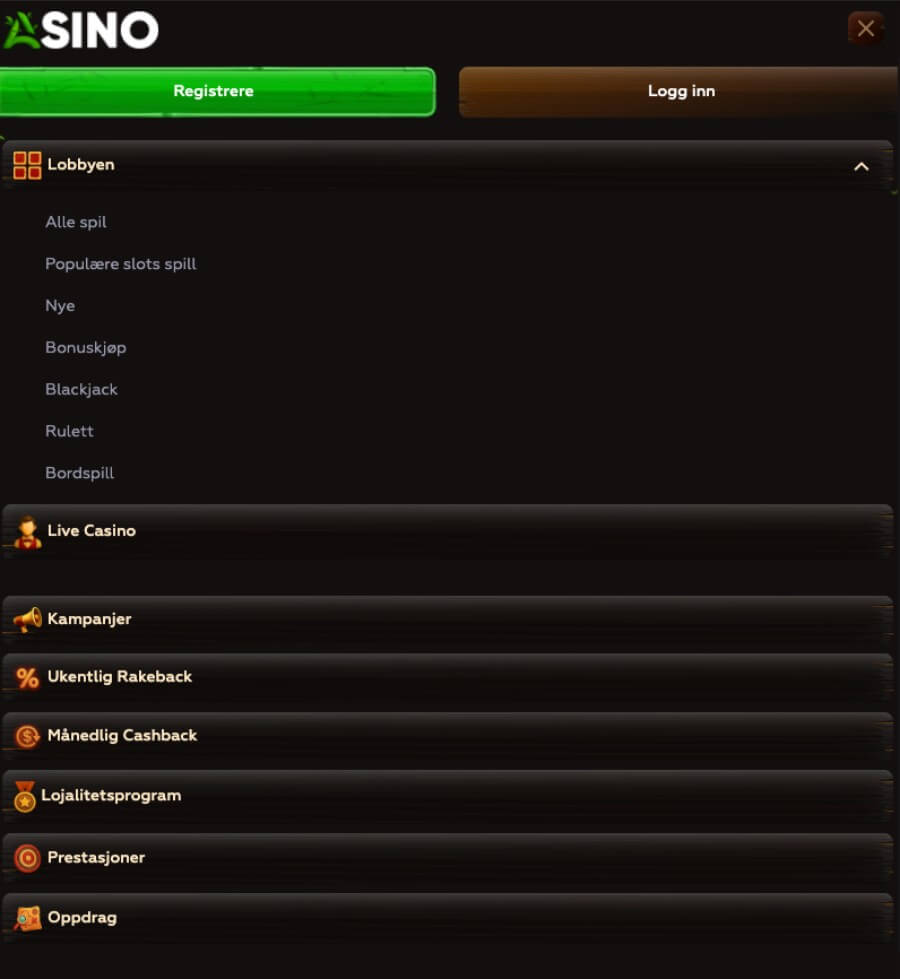Screen dimensions: 900x979
Task: Click the Asino logo
Action: 81,30
